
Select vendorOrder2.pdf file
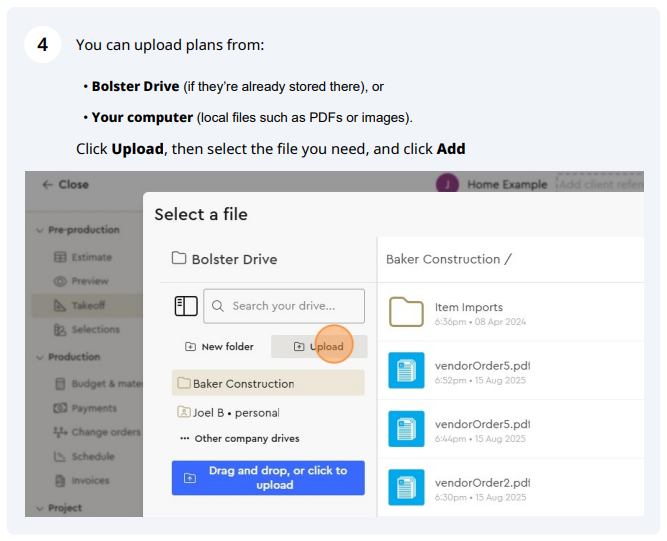tap(510, 488)
